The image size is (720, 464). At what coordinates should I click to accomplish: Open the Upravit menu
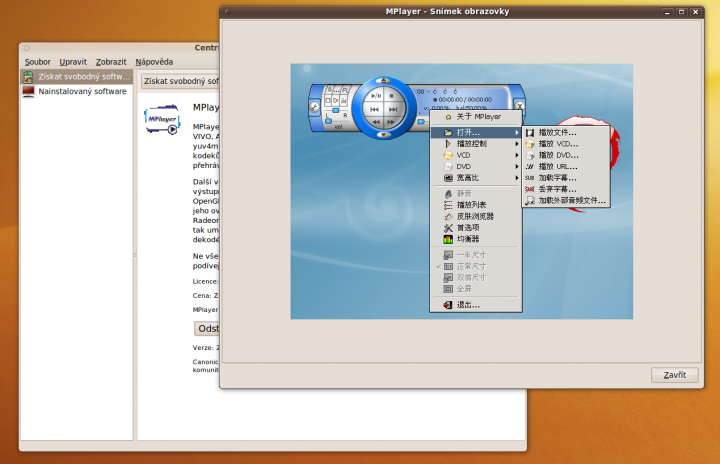click(73, 62)
